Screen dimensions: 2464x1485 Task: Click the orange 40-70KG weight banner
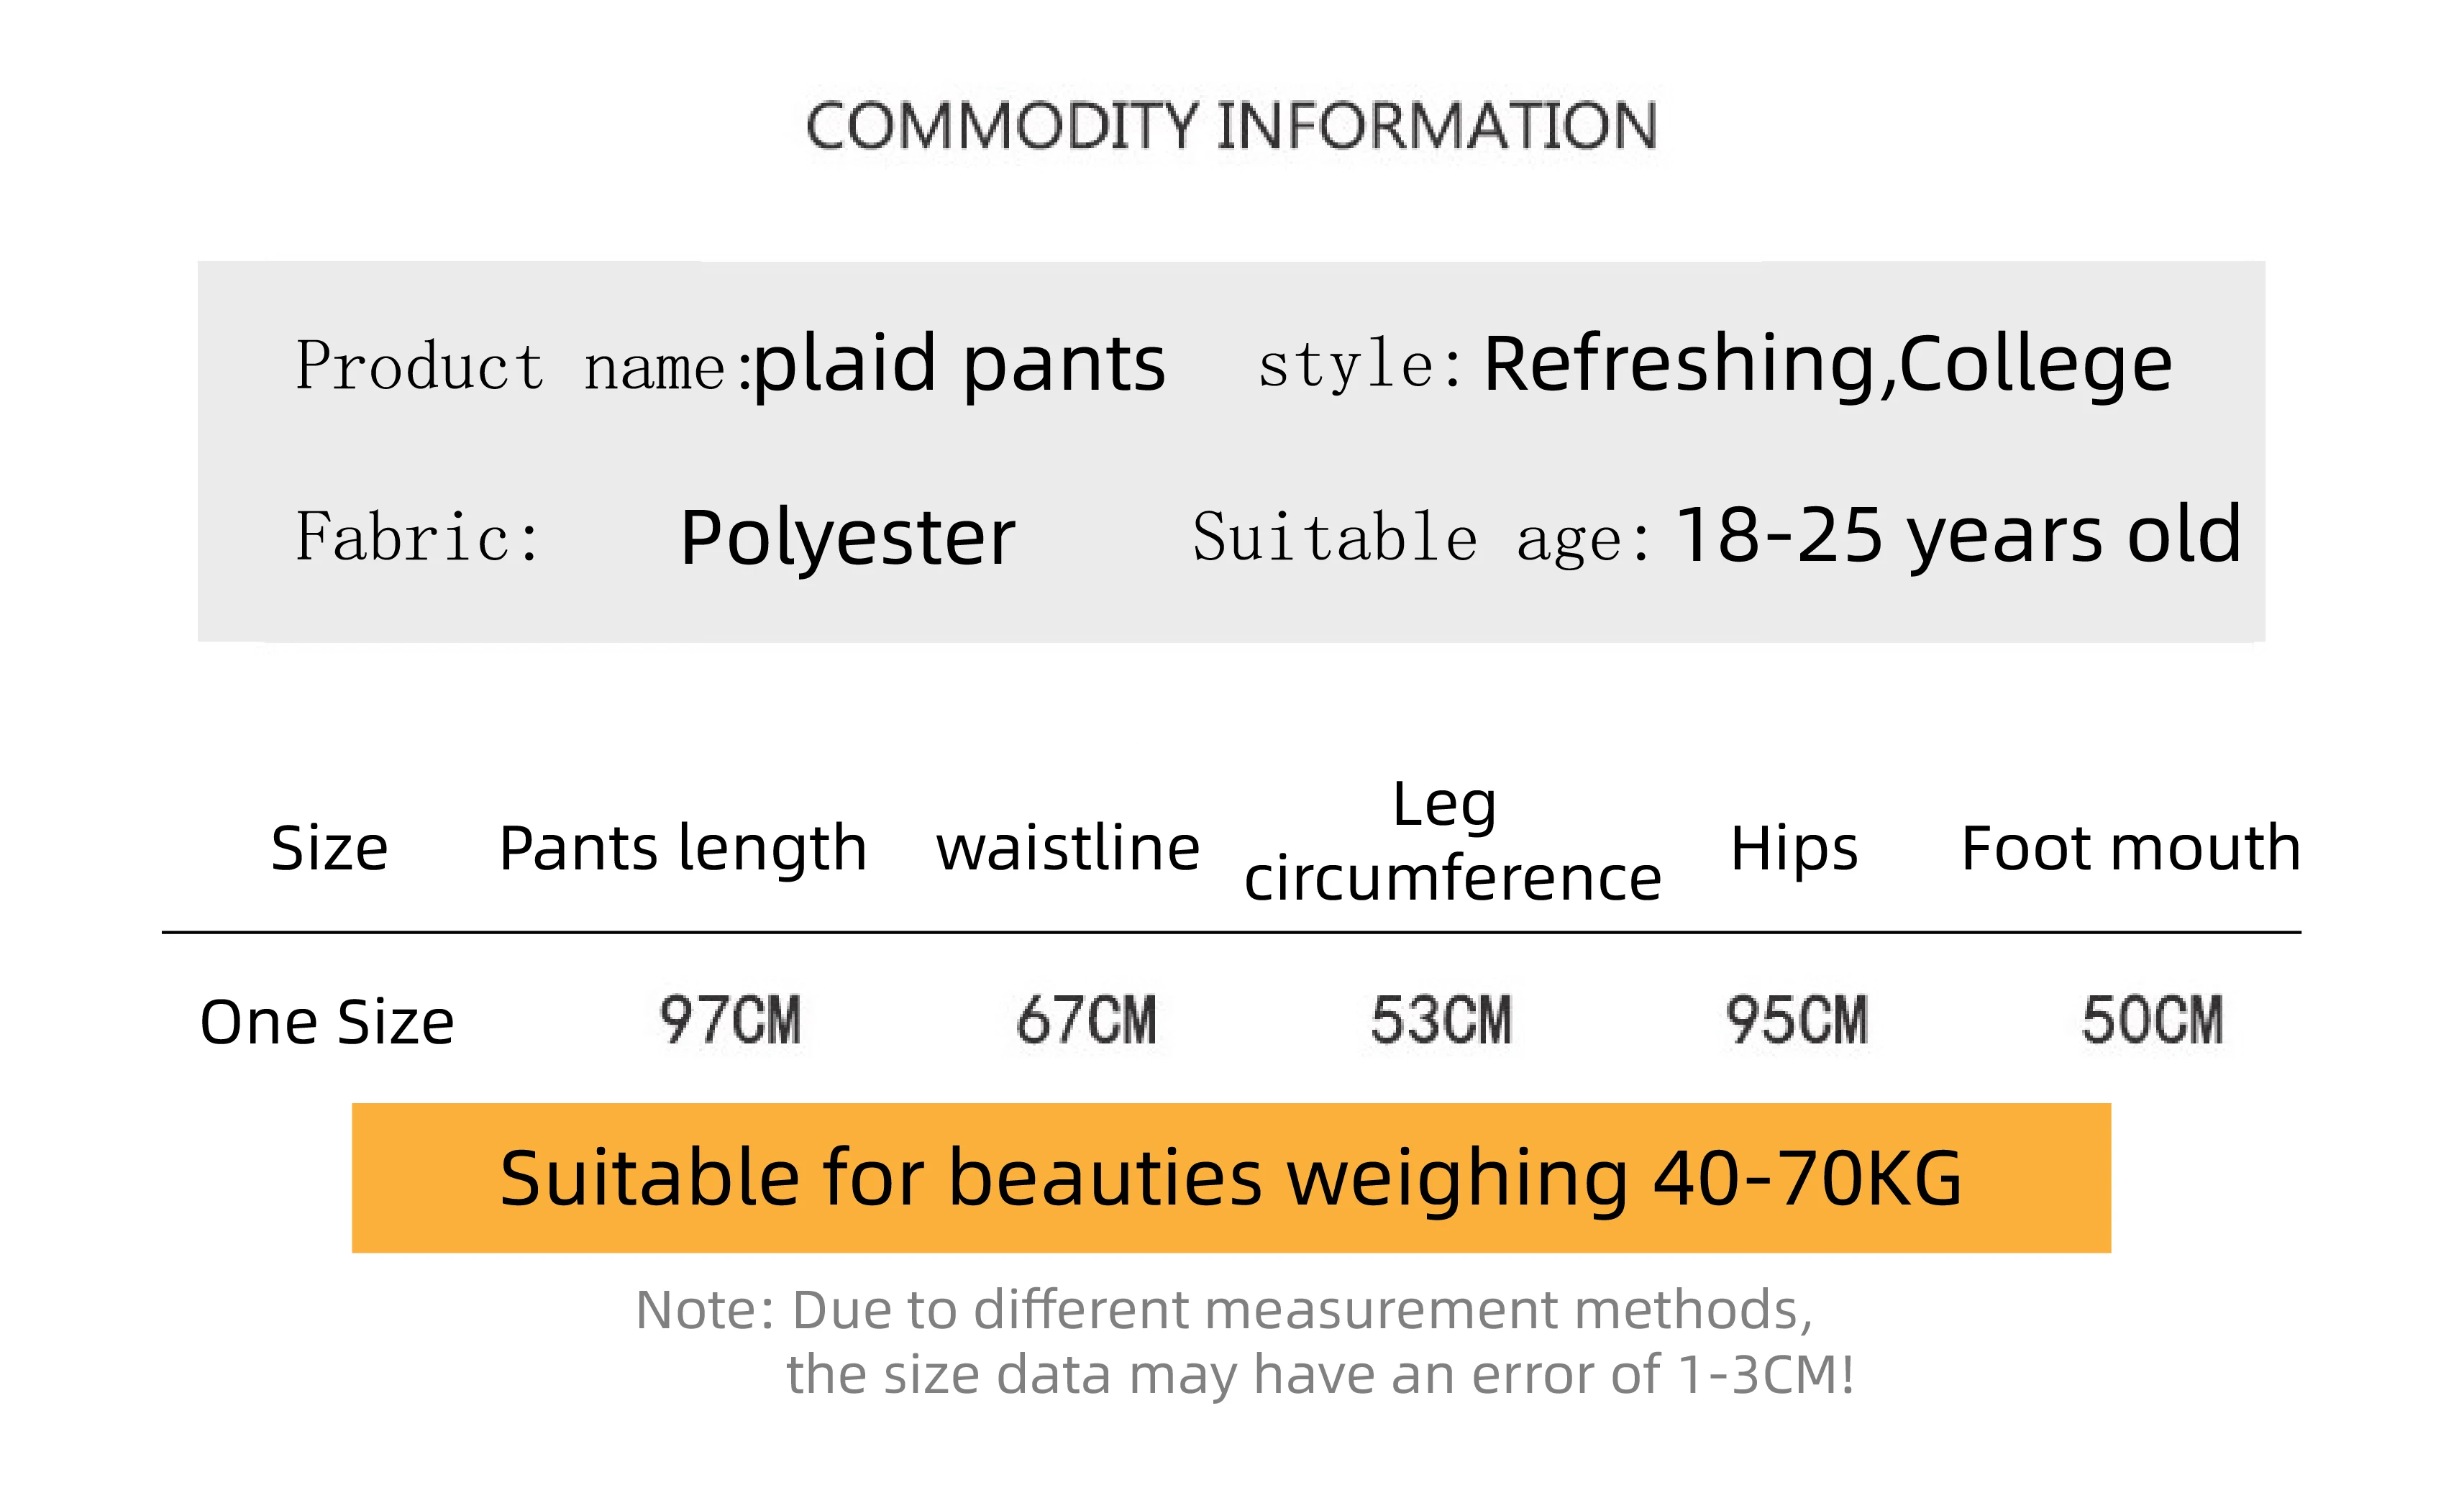pyautogui.click(x=1231, y=1178)
